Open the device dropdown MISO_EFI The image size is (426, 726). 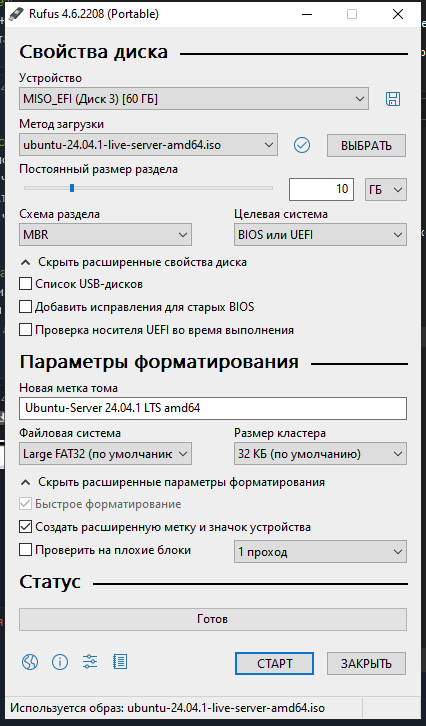(x=194, y=99)
